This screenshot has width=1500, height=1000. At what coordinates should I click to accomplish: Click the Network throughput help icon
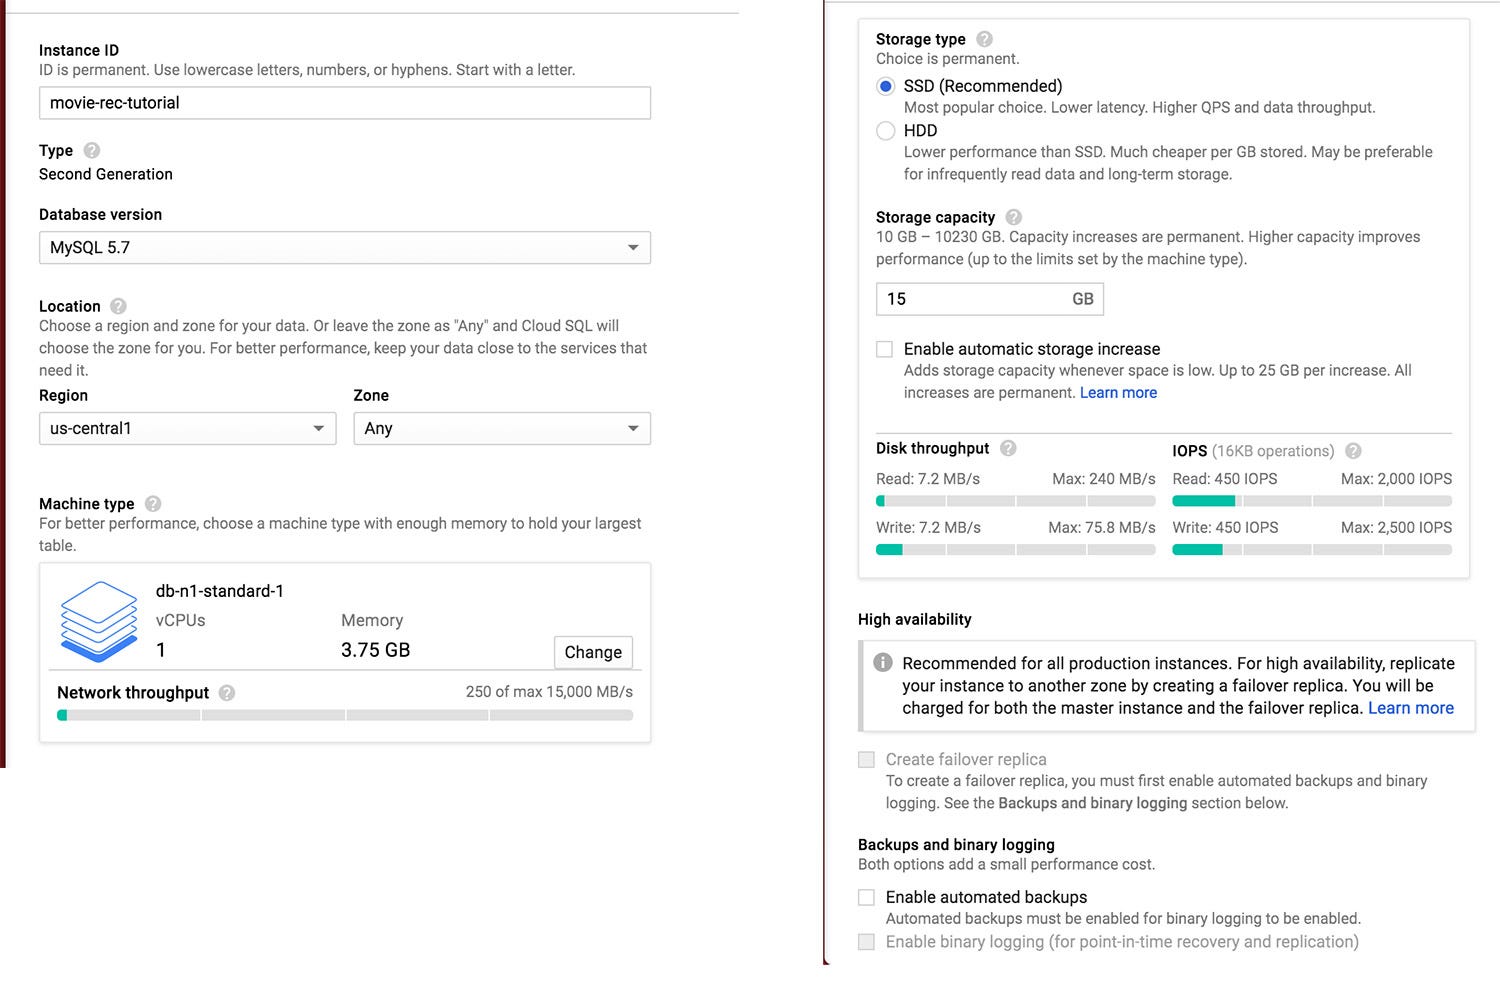pos(227,693)
